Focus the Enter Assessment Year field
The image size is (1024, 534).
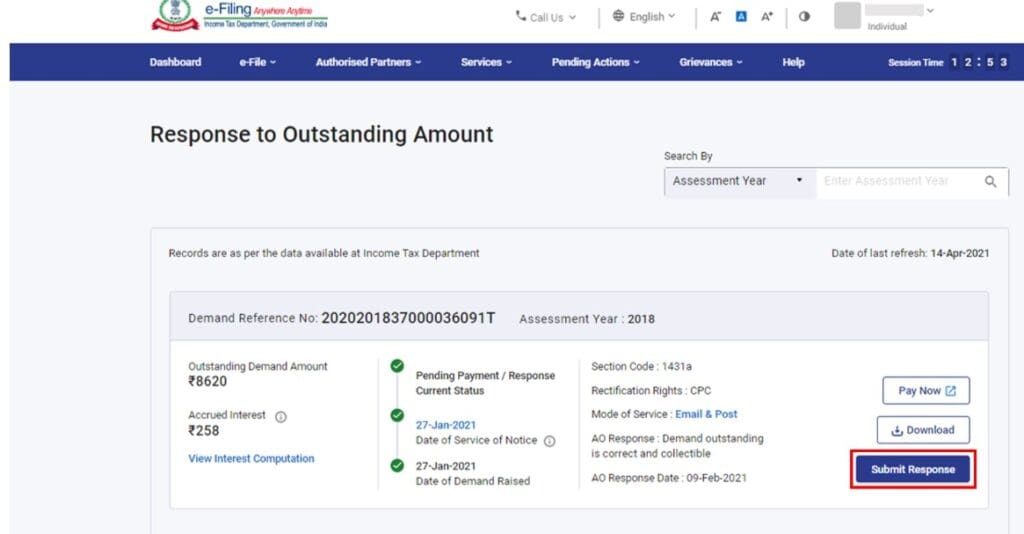pos(899,181)
